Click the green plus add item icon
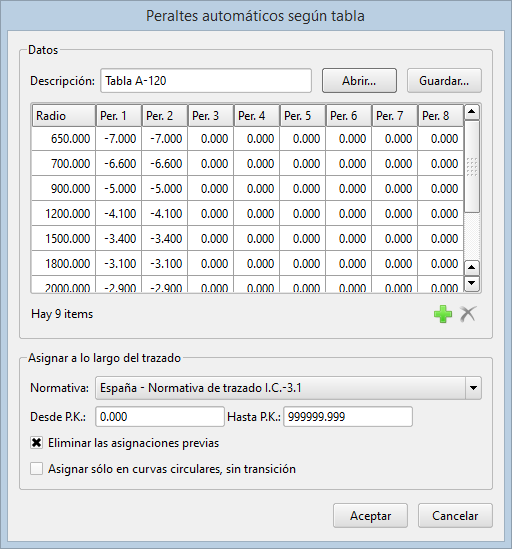 [x=443, y=314]
